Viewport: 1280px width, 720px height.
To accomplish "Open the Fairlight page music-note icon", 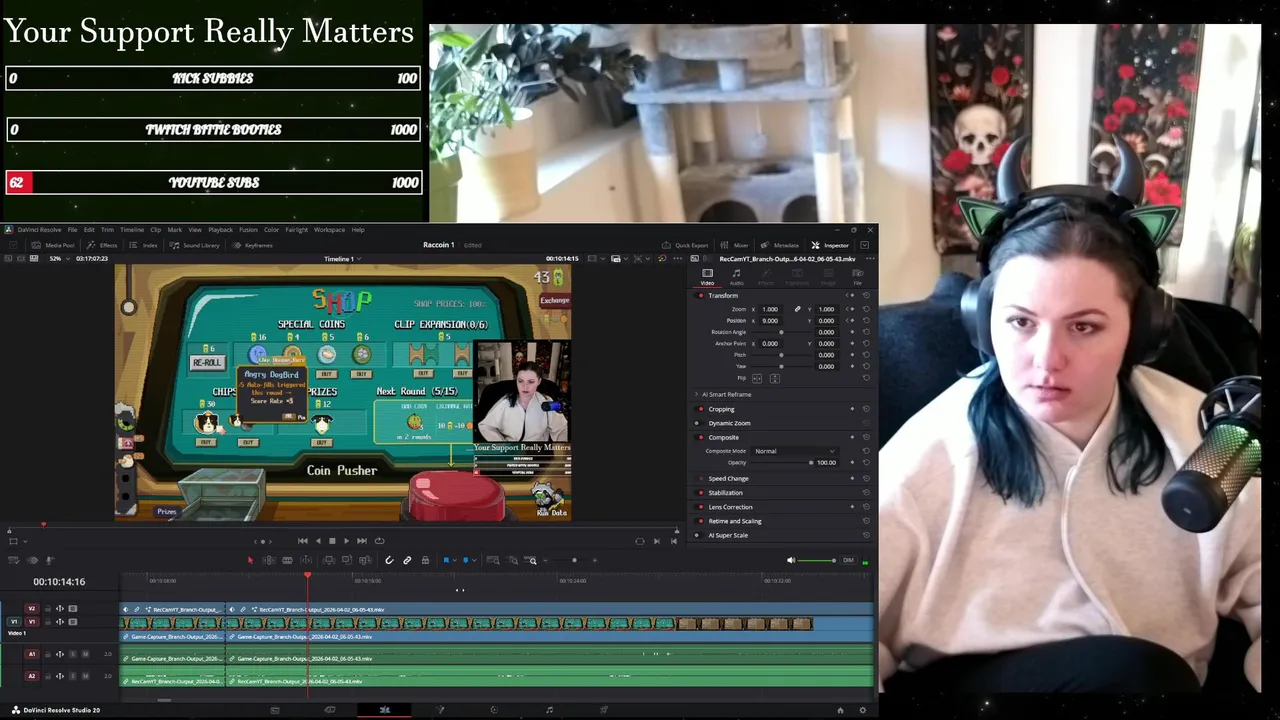I will click(549, 710).
